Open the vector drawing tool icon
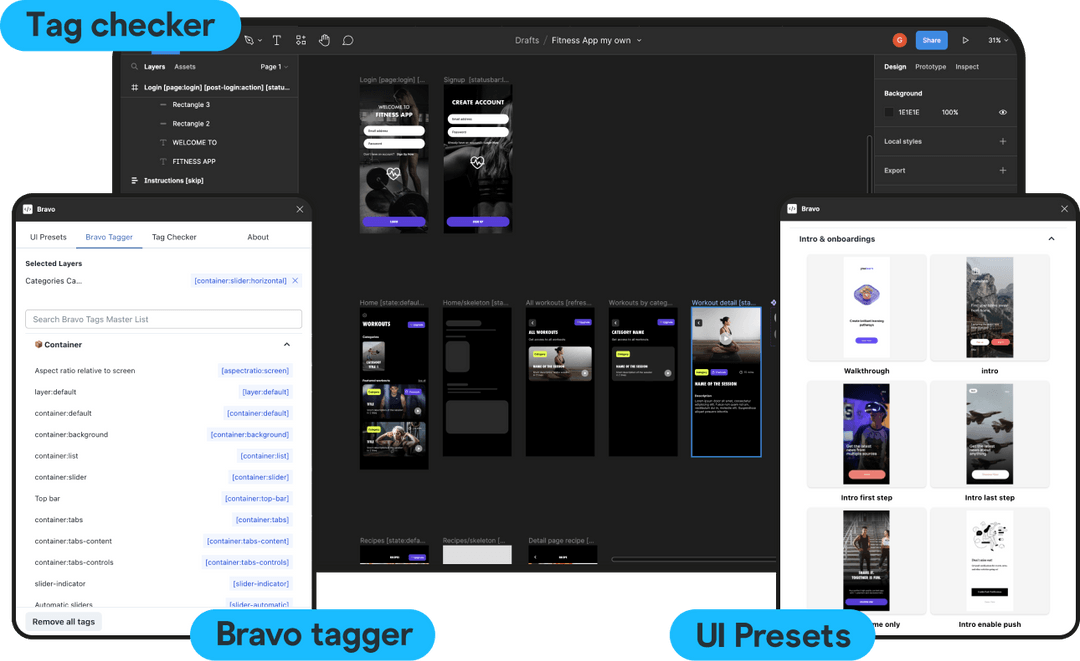 250,40
